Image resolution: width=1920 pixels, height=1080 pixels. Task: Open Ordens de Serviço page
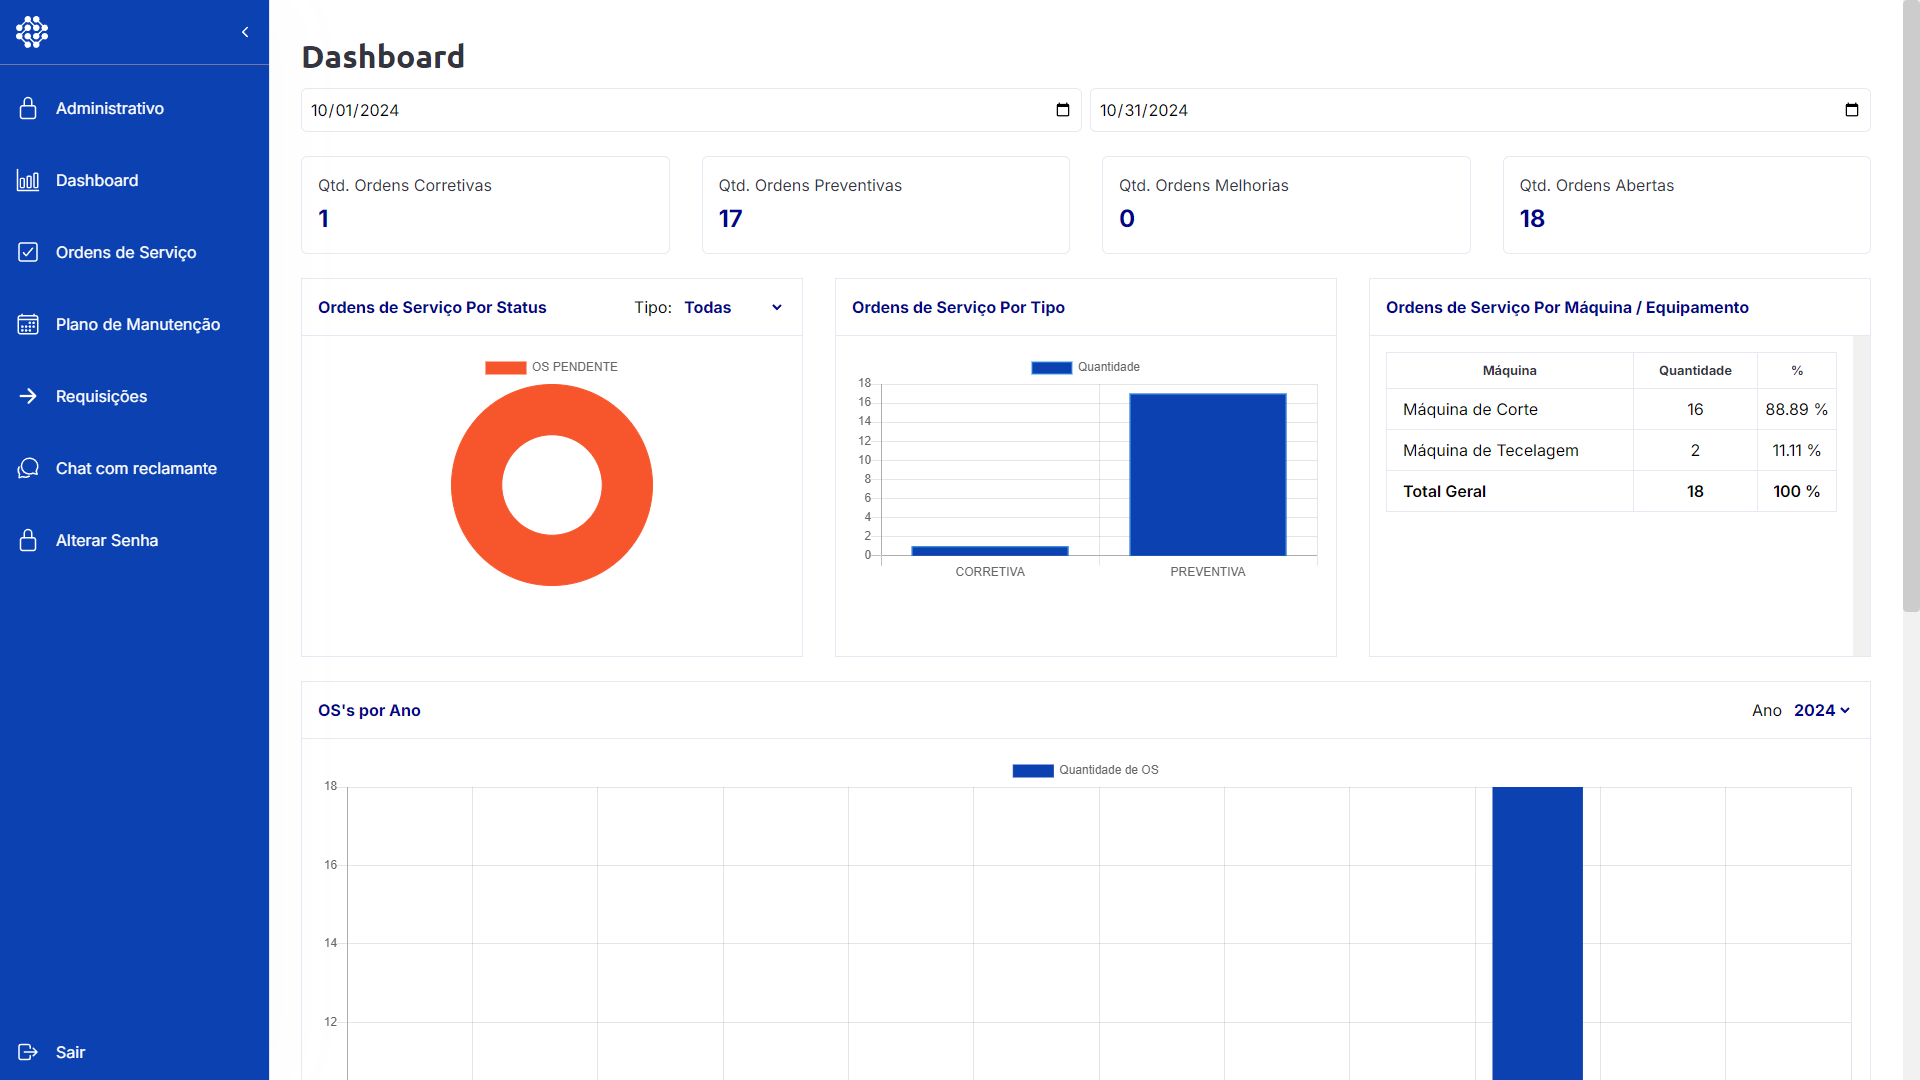click(134, 252)
